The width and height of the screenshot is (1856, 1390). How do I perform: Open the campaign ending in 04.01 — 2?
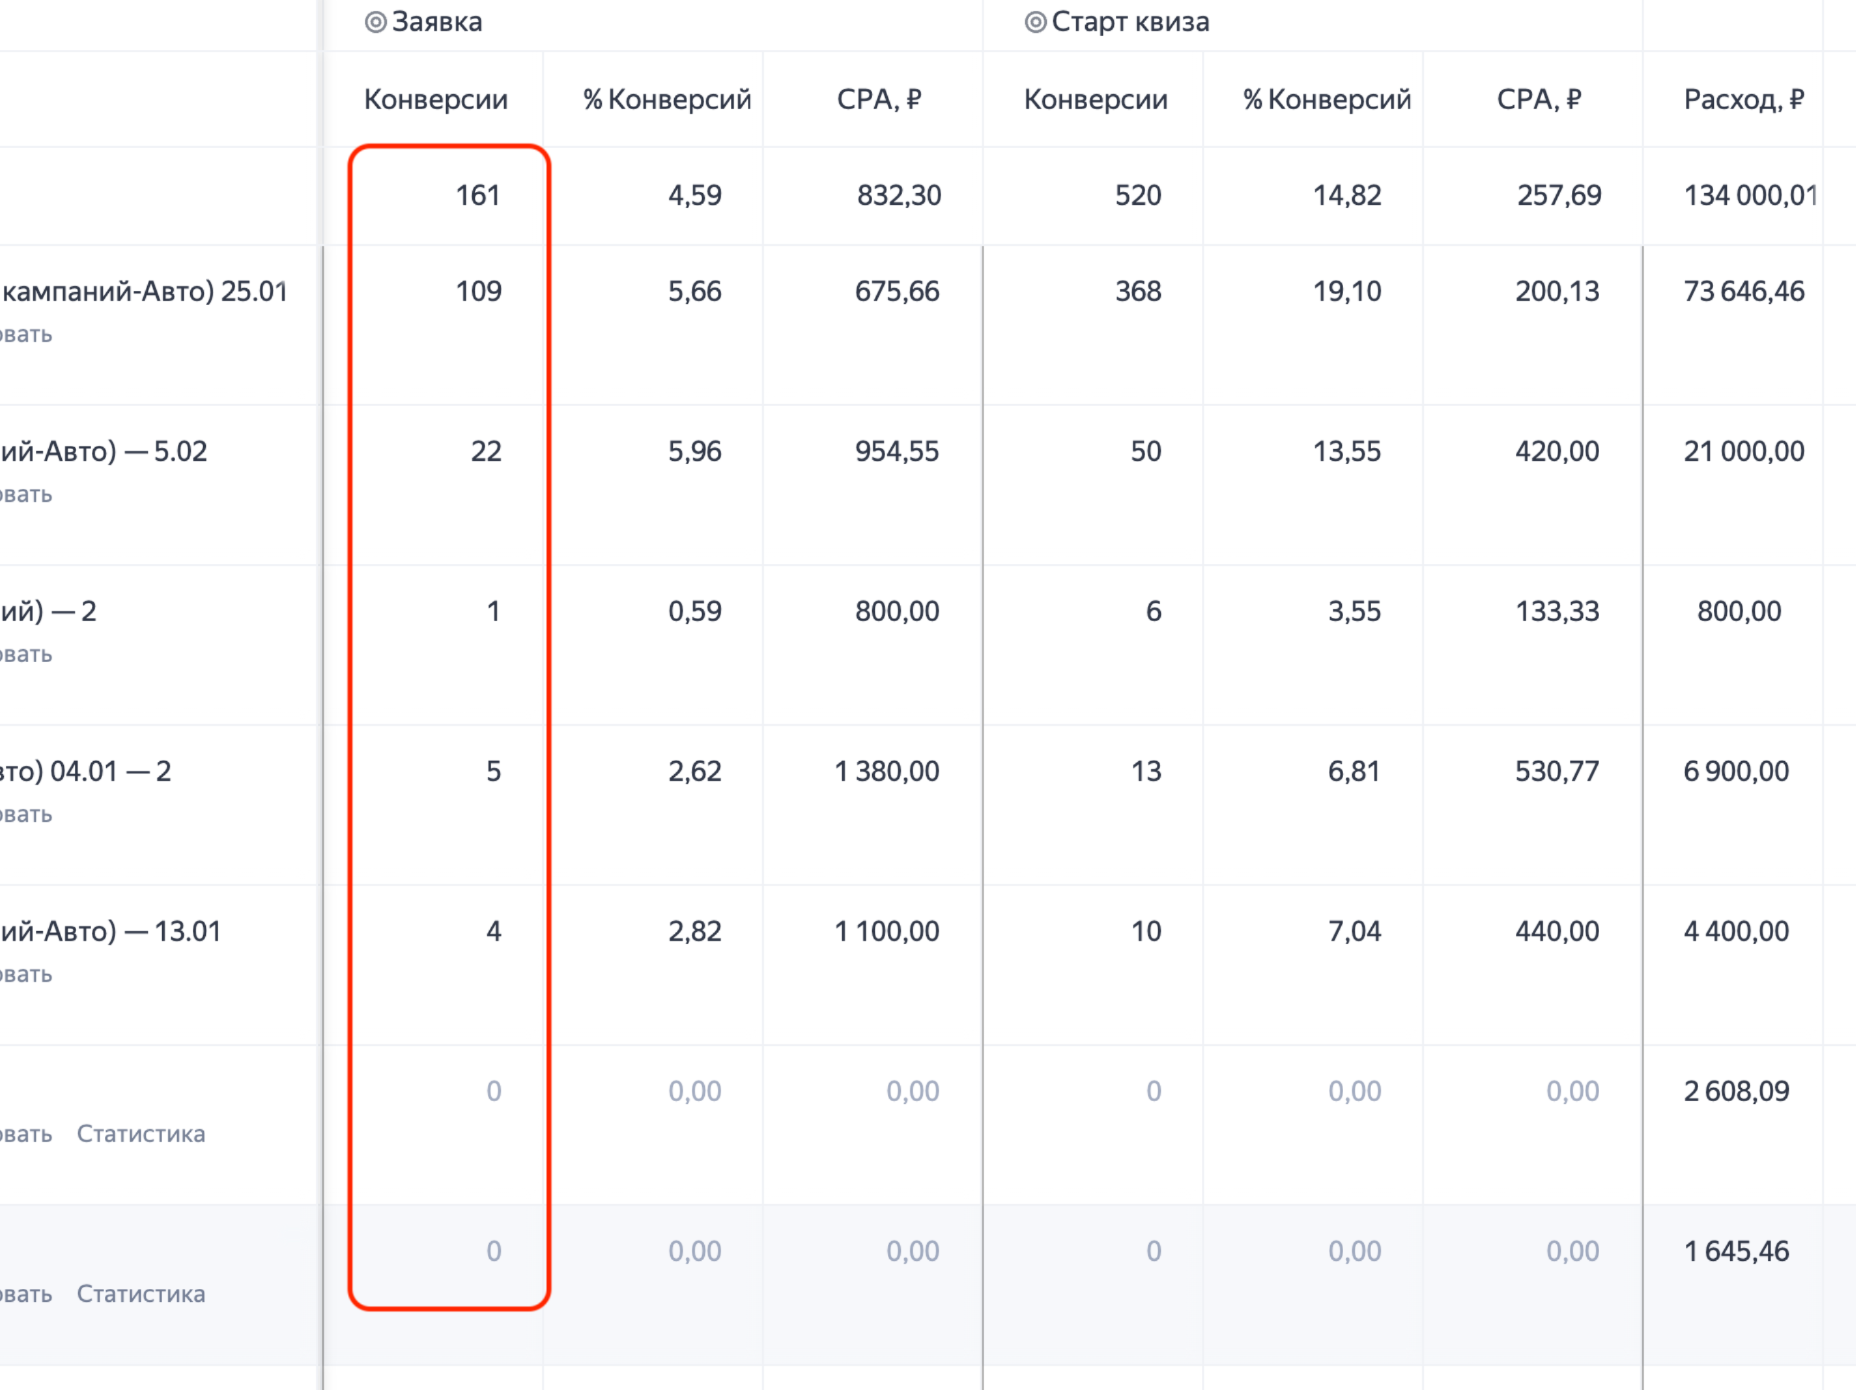pyautogui.click(x=86, y=771)
